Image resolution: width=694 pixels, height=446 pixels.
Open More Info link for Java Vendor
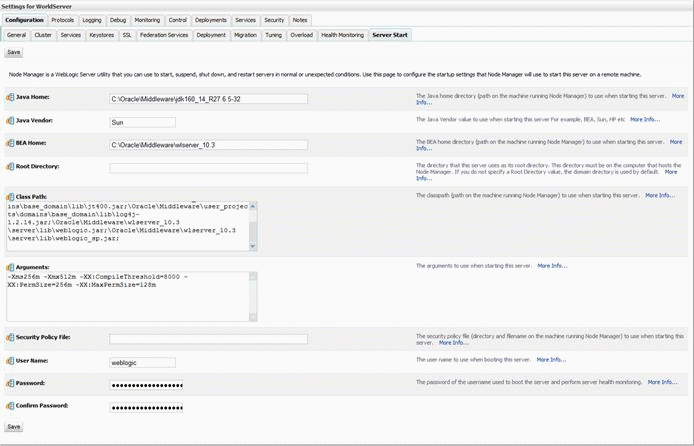click(x=645, y=119)
